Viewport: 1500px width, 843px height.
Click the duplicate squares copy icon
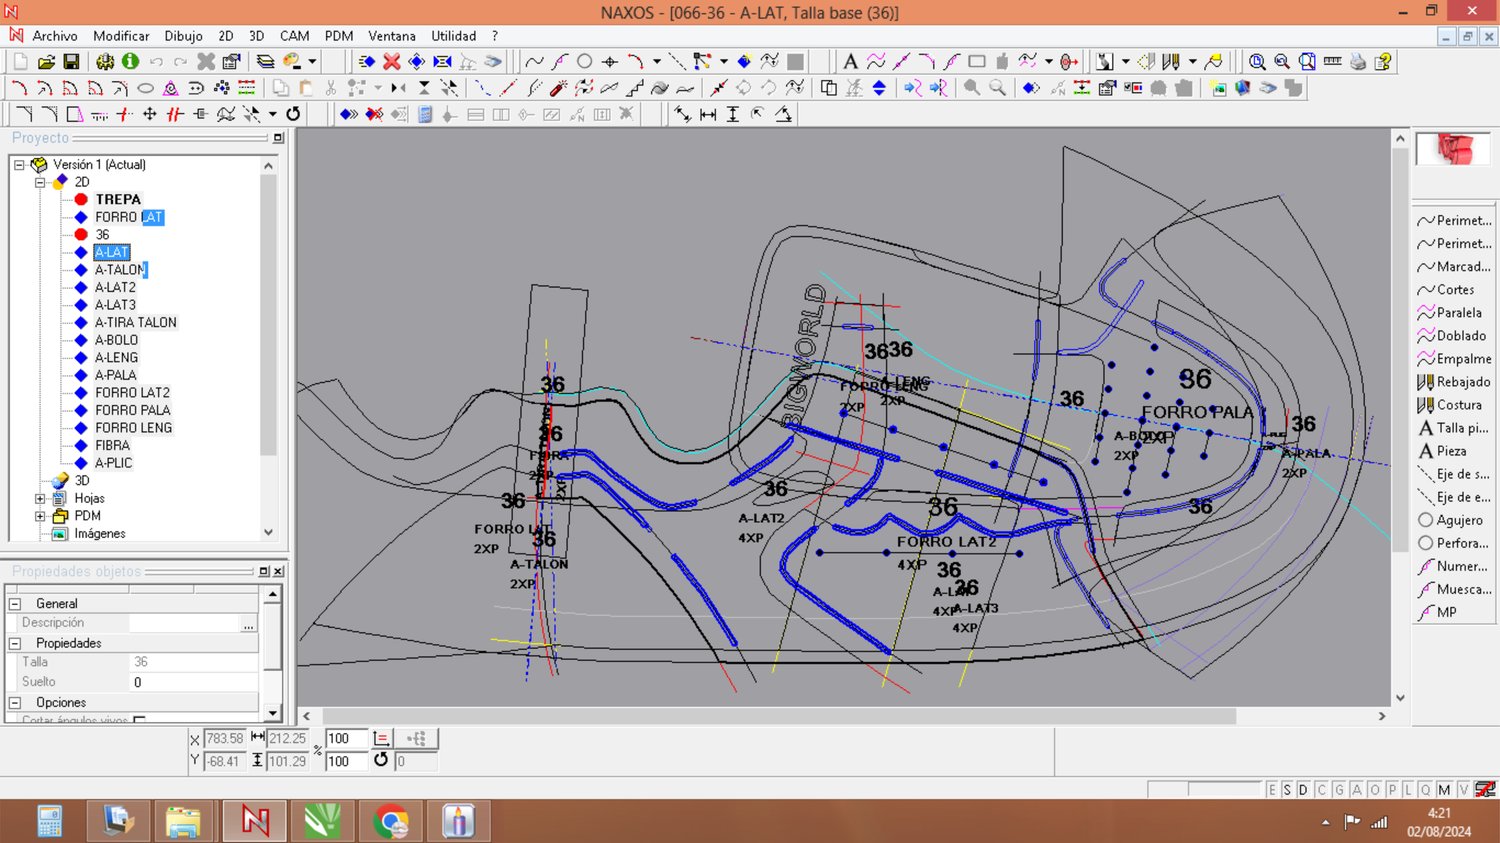828,88
